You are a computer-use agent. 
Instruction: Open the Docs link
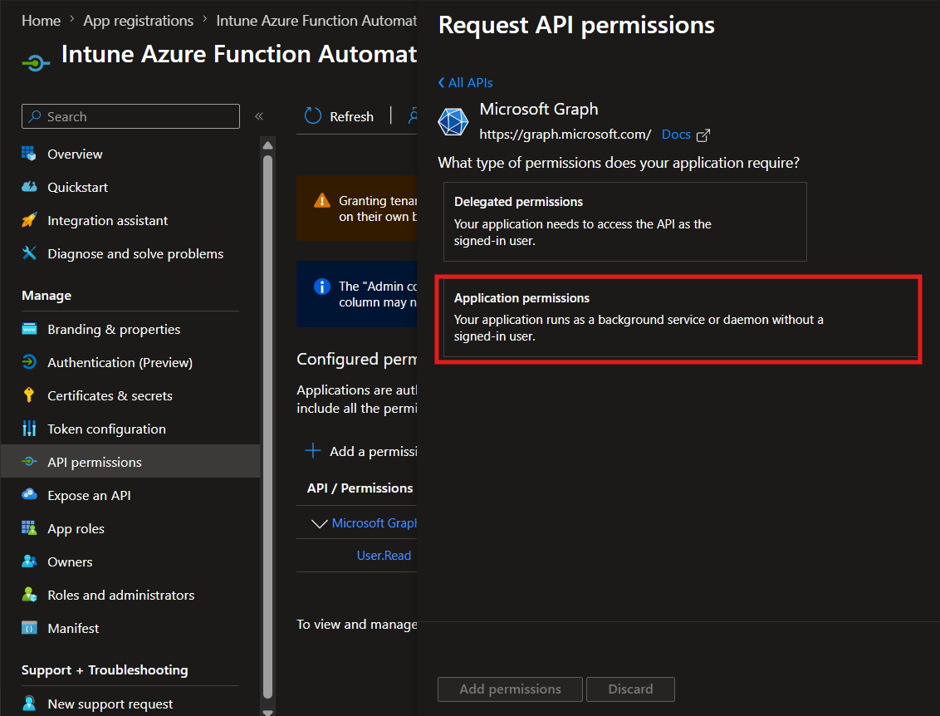pyautogui.click(x=676, y=134)
